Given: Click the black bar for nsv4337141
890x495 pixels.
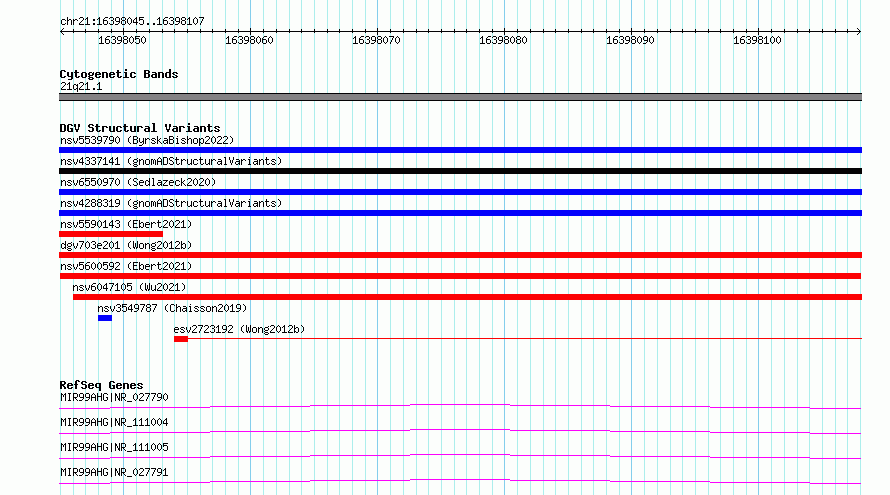Looking at the screenshot, I should click(x=460, y=171).
